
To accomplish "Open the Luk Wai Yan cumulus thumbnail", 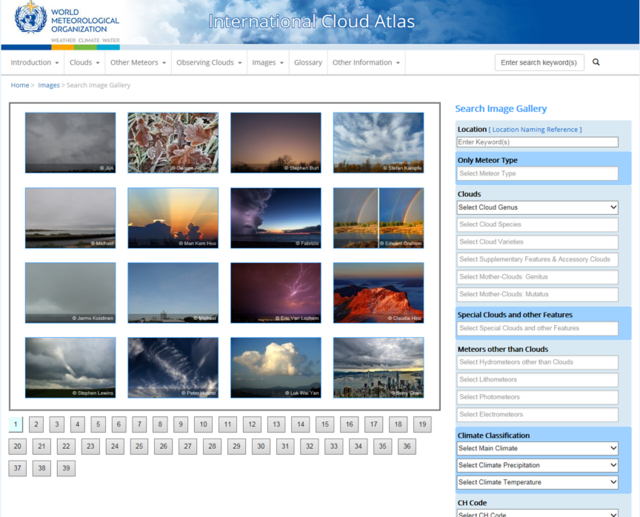I will [276, 368].
